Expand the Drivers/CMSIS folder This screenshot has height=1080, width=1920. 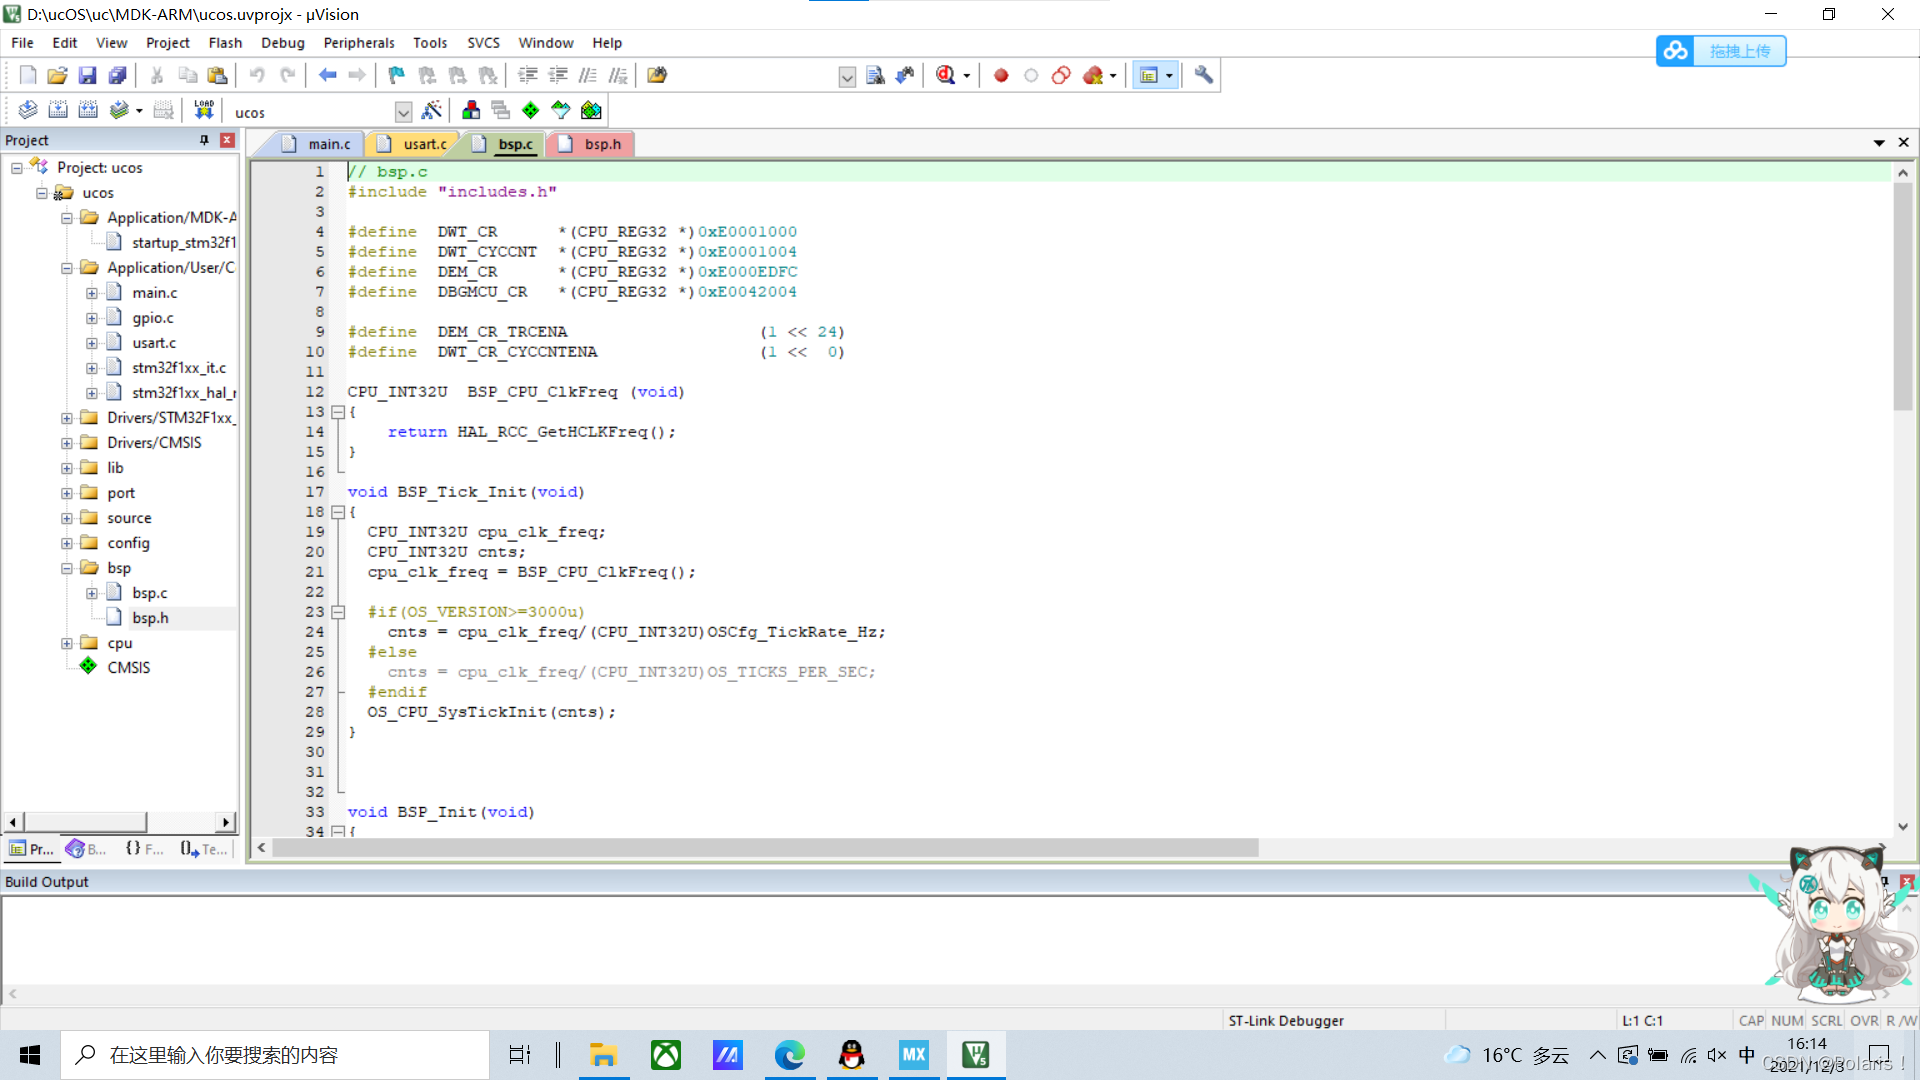[67, 443]
